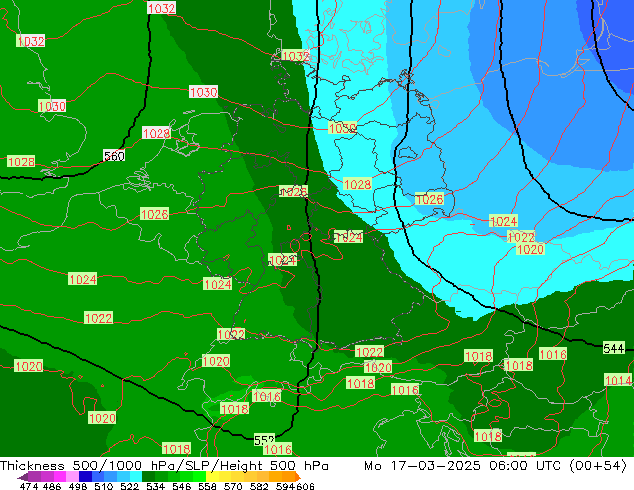Click the legend value 510
The width and height of the screenshot is (634, 490).
[104, 486]
